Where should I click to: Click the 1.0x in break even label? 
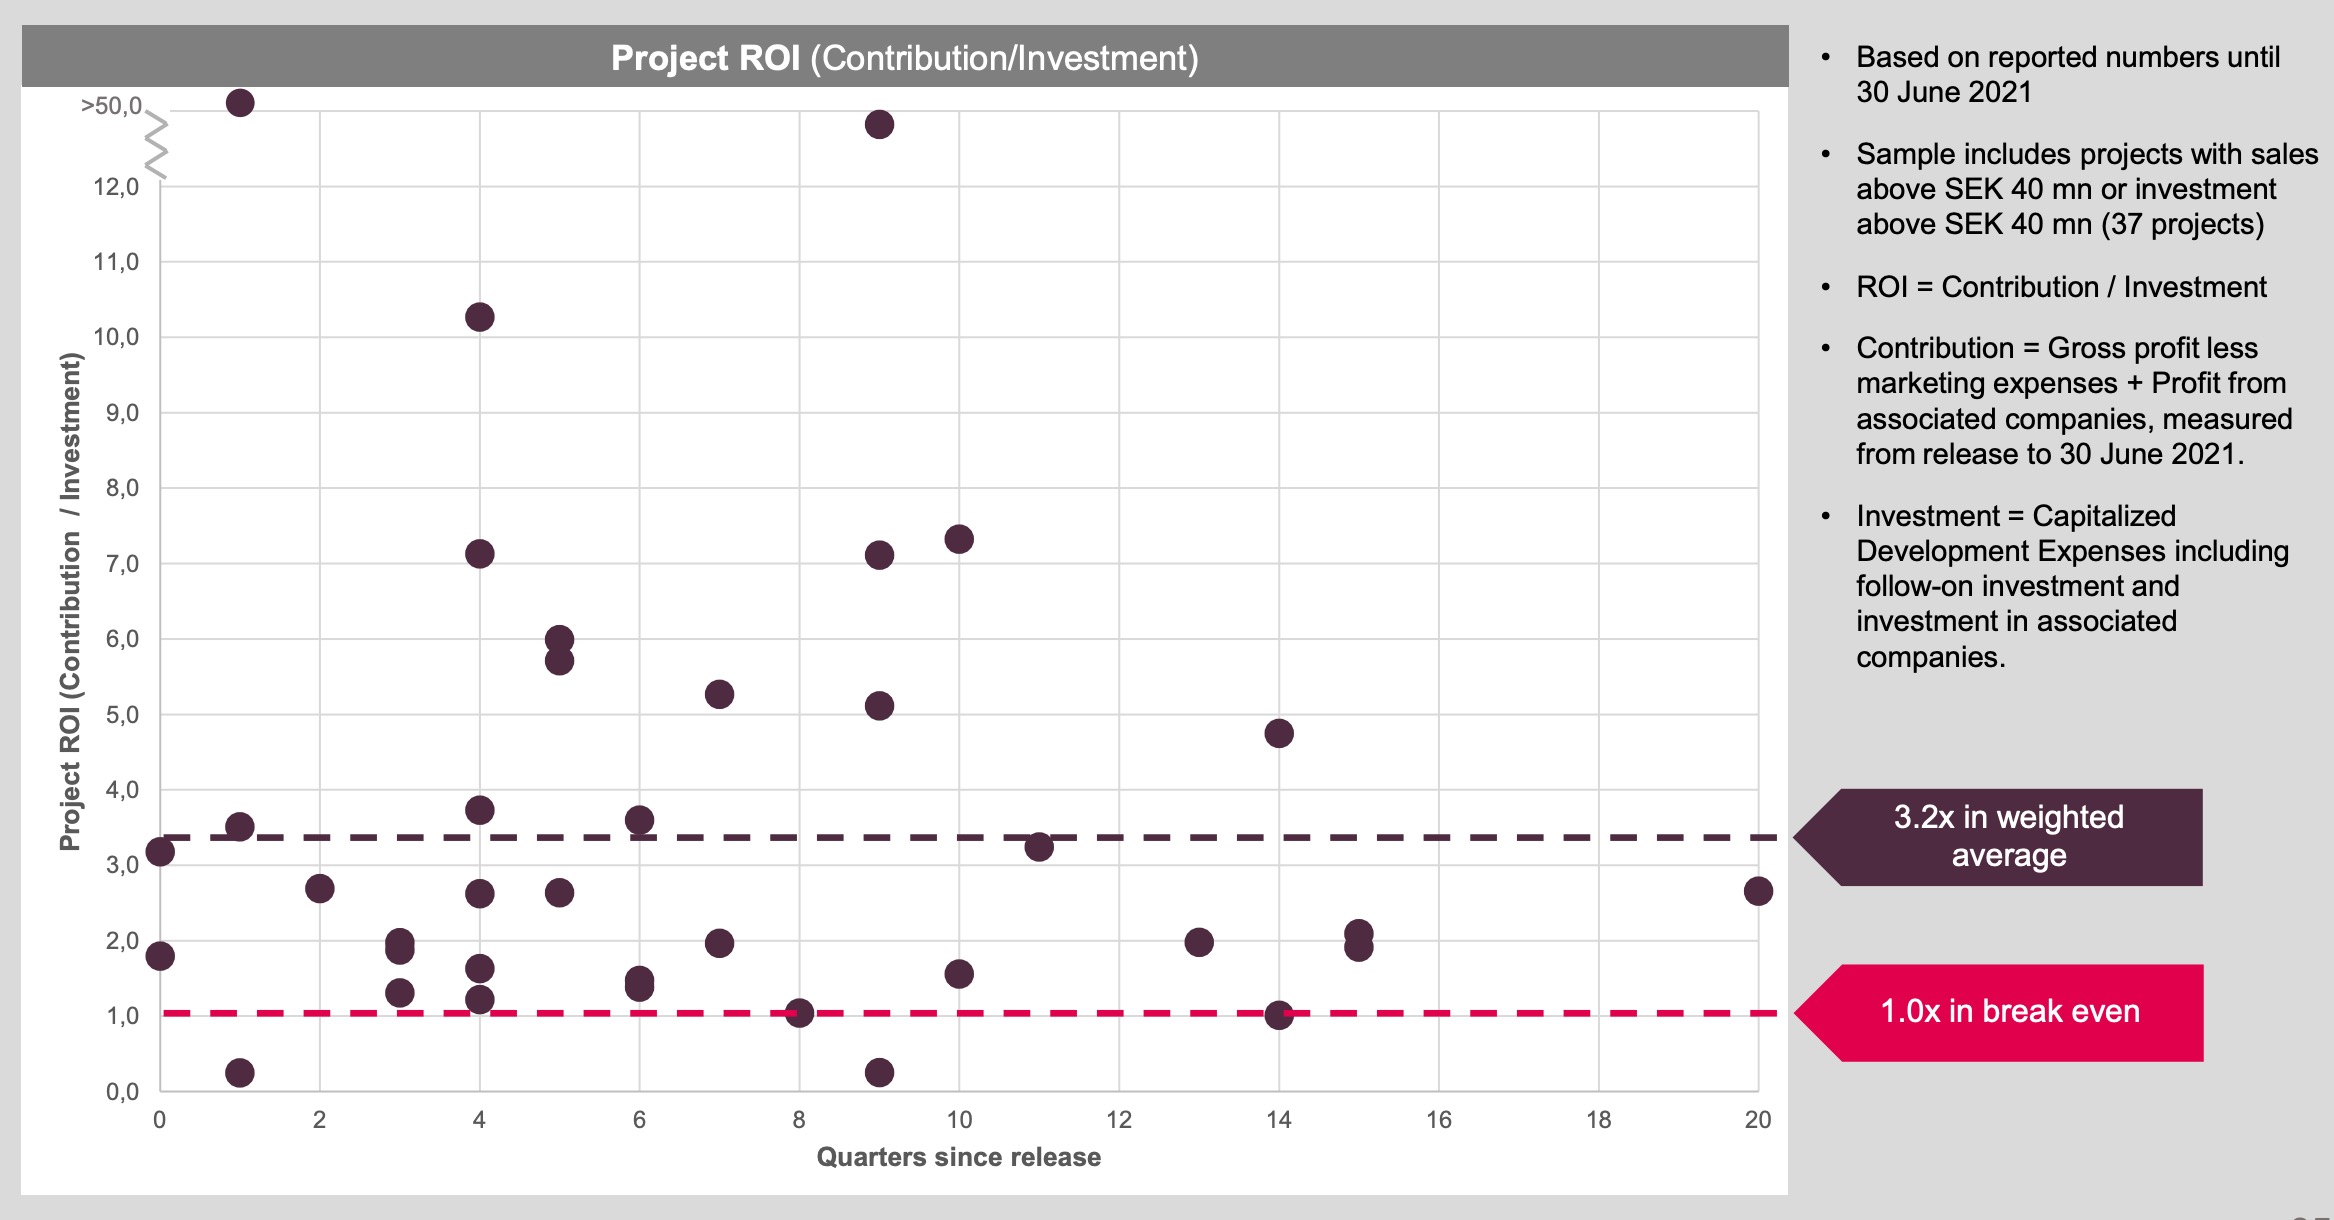[2010, 1012]
